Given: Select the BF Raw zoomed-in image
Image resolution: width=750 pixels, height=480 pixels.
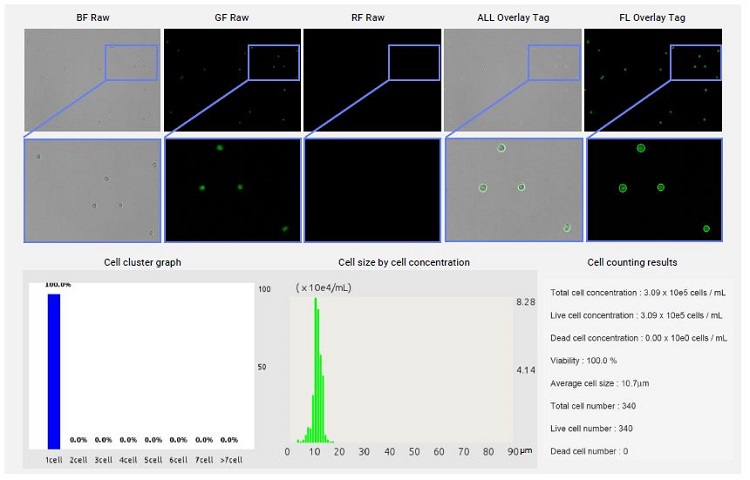Looking at the screenshot, I should 92,190.
